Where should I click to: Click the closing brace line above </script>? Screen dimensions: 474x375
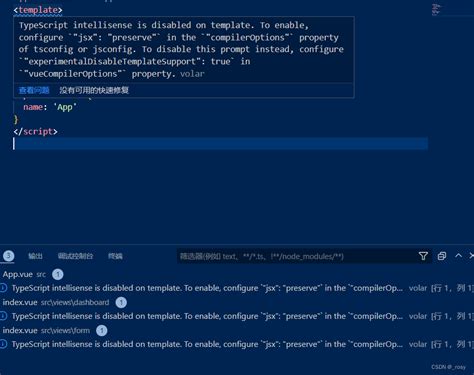16,119
